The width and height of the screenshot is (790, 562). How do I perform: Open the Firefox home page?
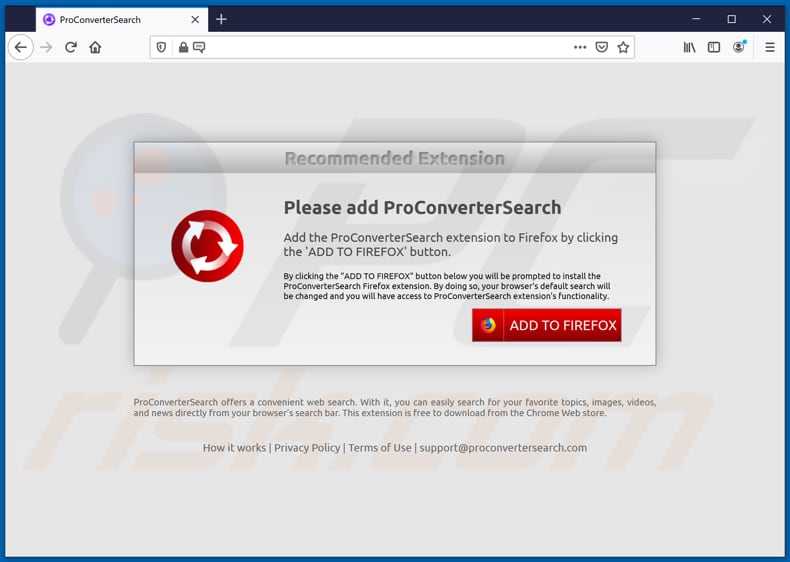point(95,47)
